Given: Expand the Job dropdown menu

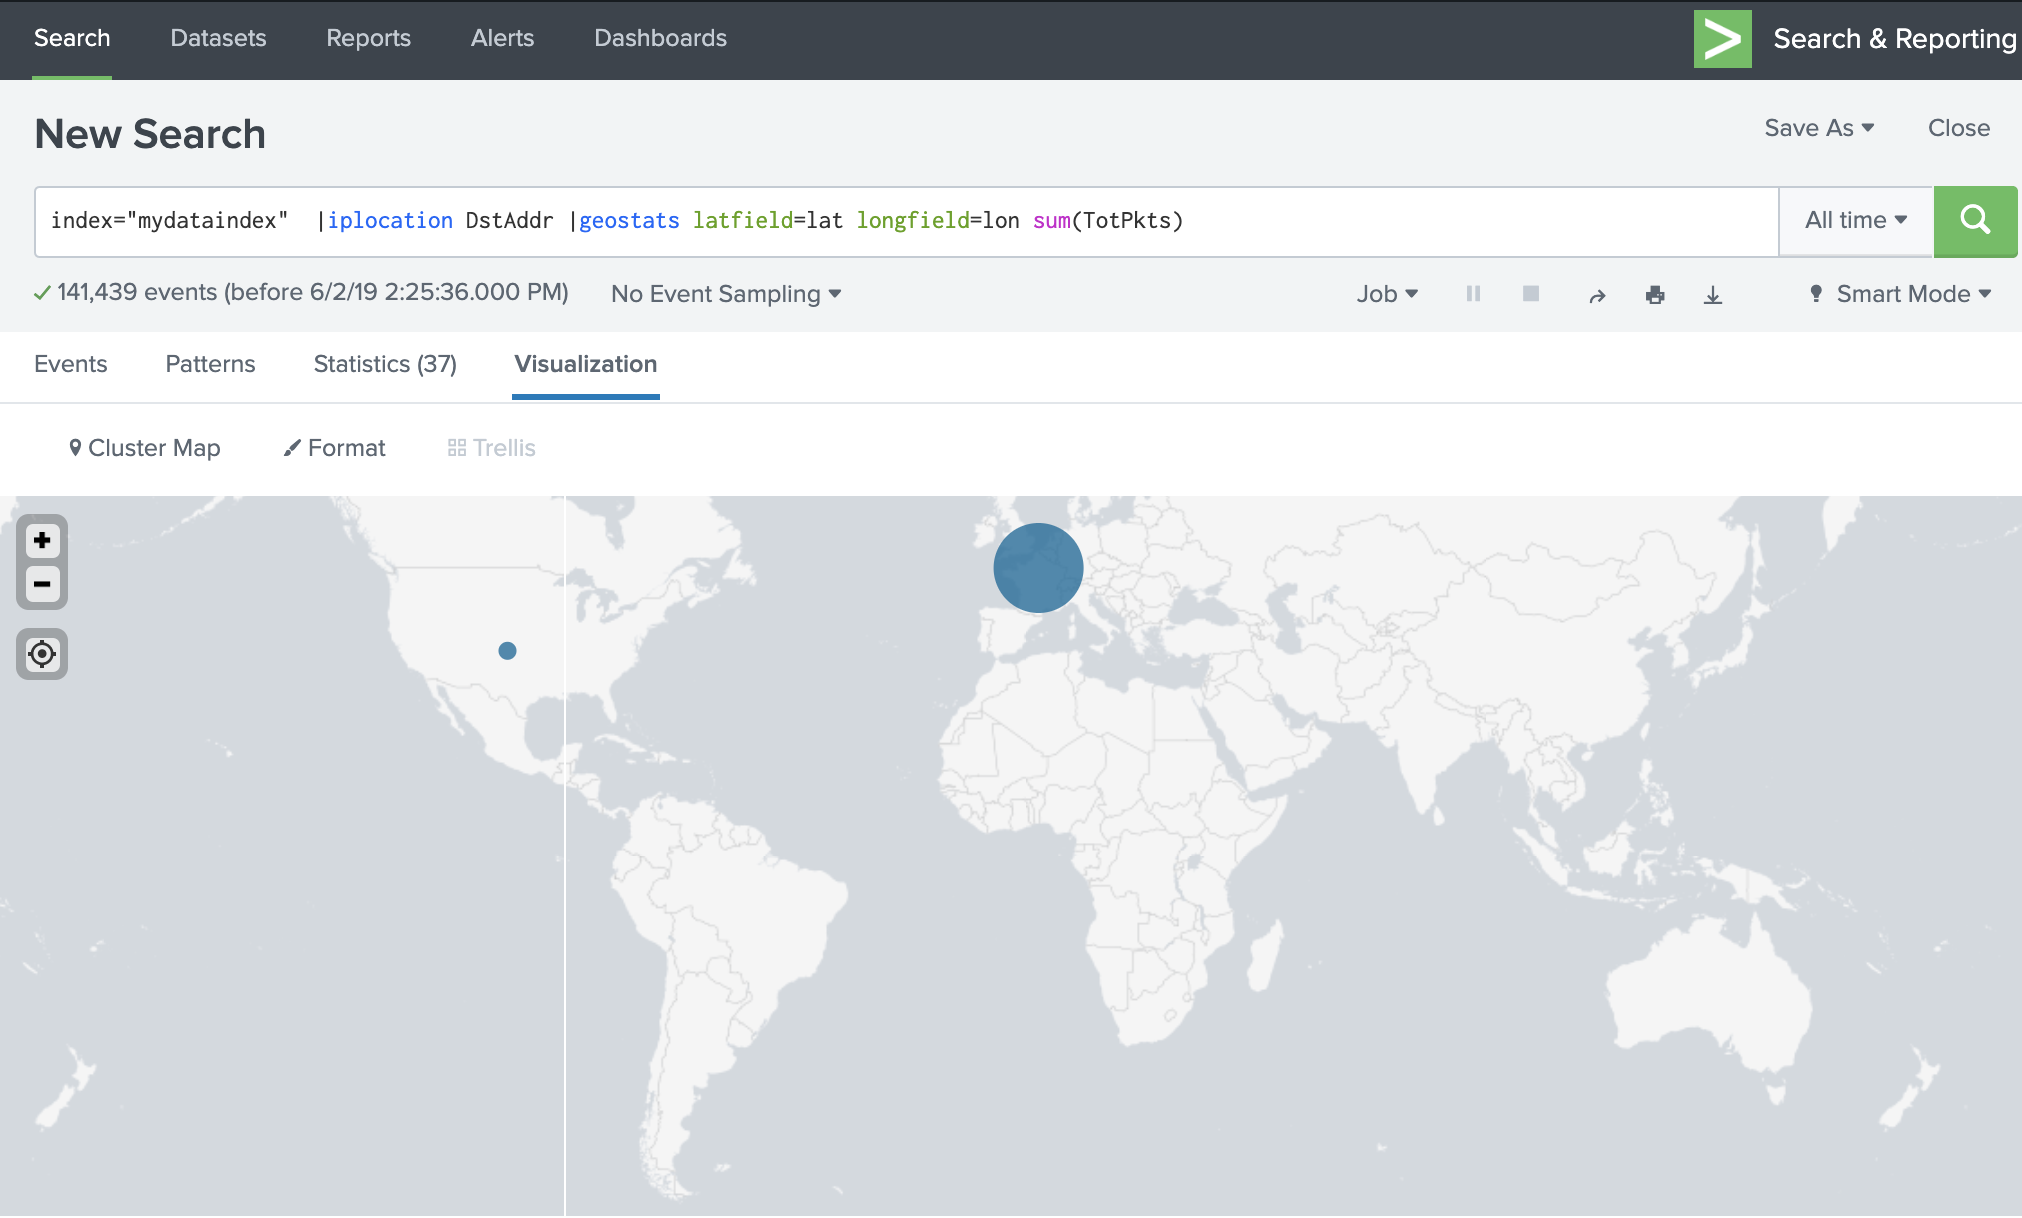Looking at the screenshot, I should (1387, 294).
